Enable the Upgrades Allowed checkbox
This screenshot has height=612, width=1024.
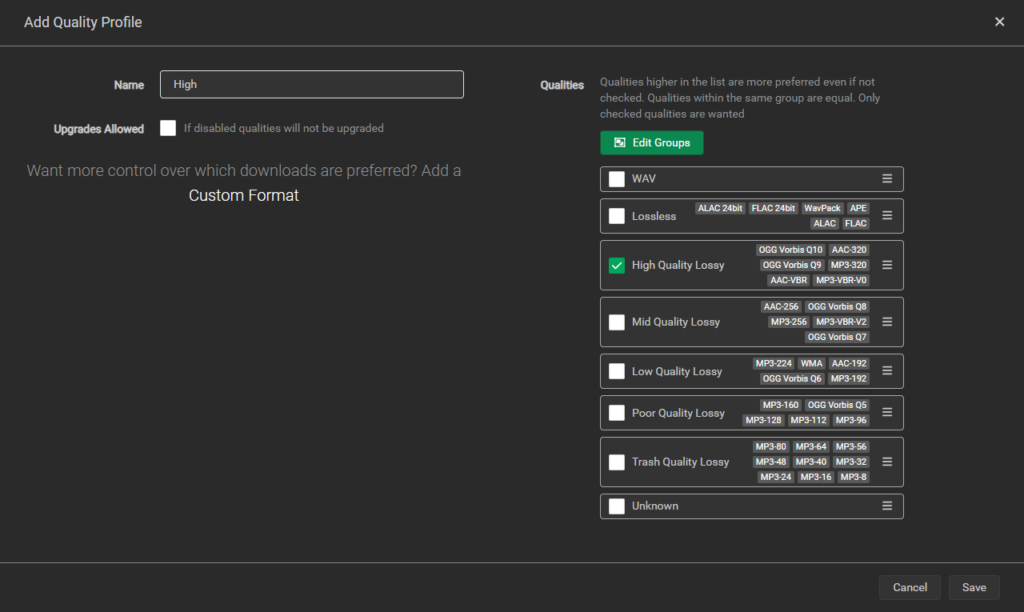click(x=167, y=128)
